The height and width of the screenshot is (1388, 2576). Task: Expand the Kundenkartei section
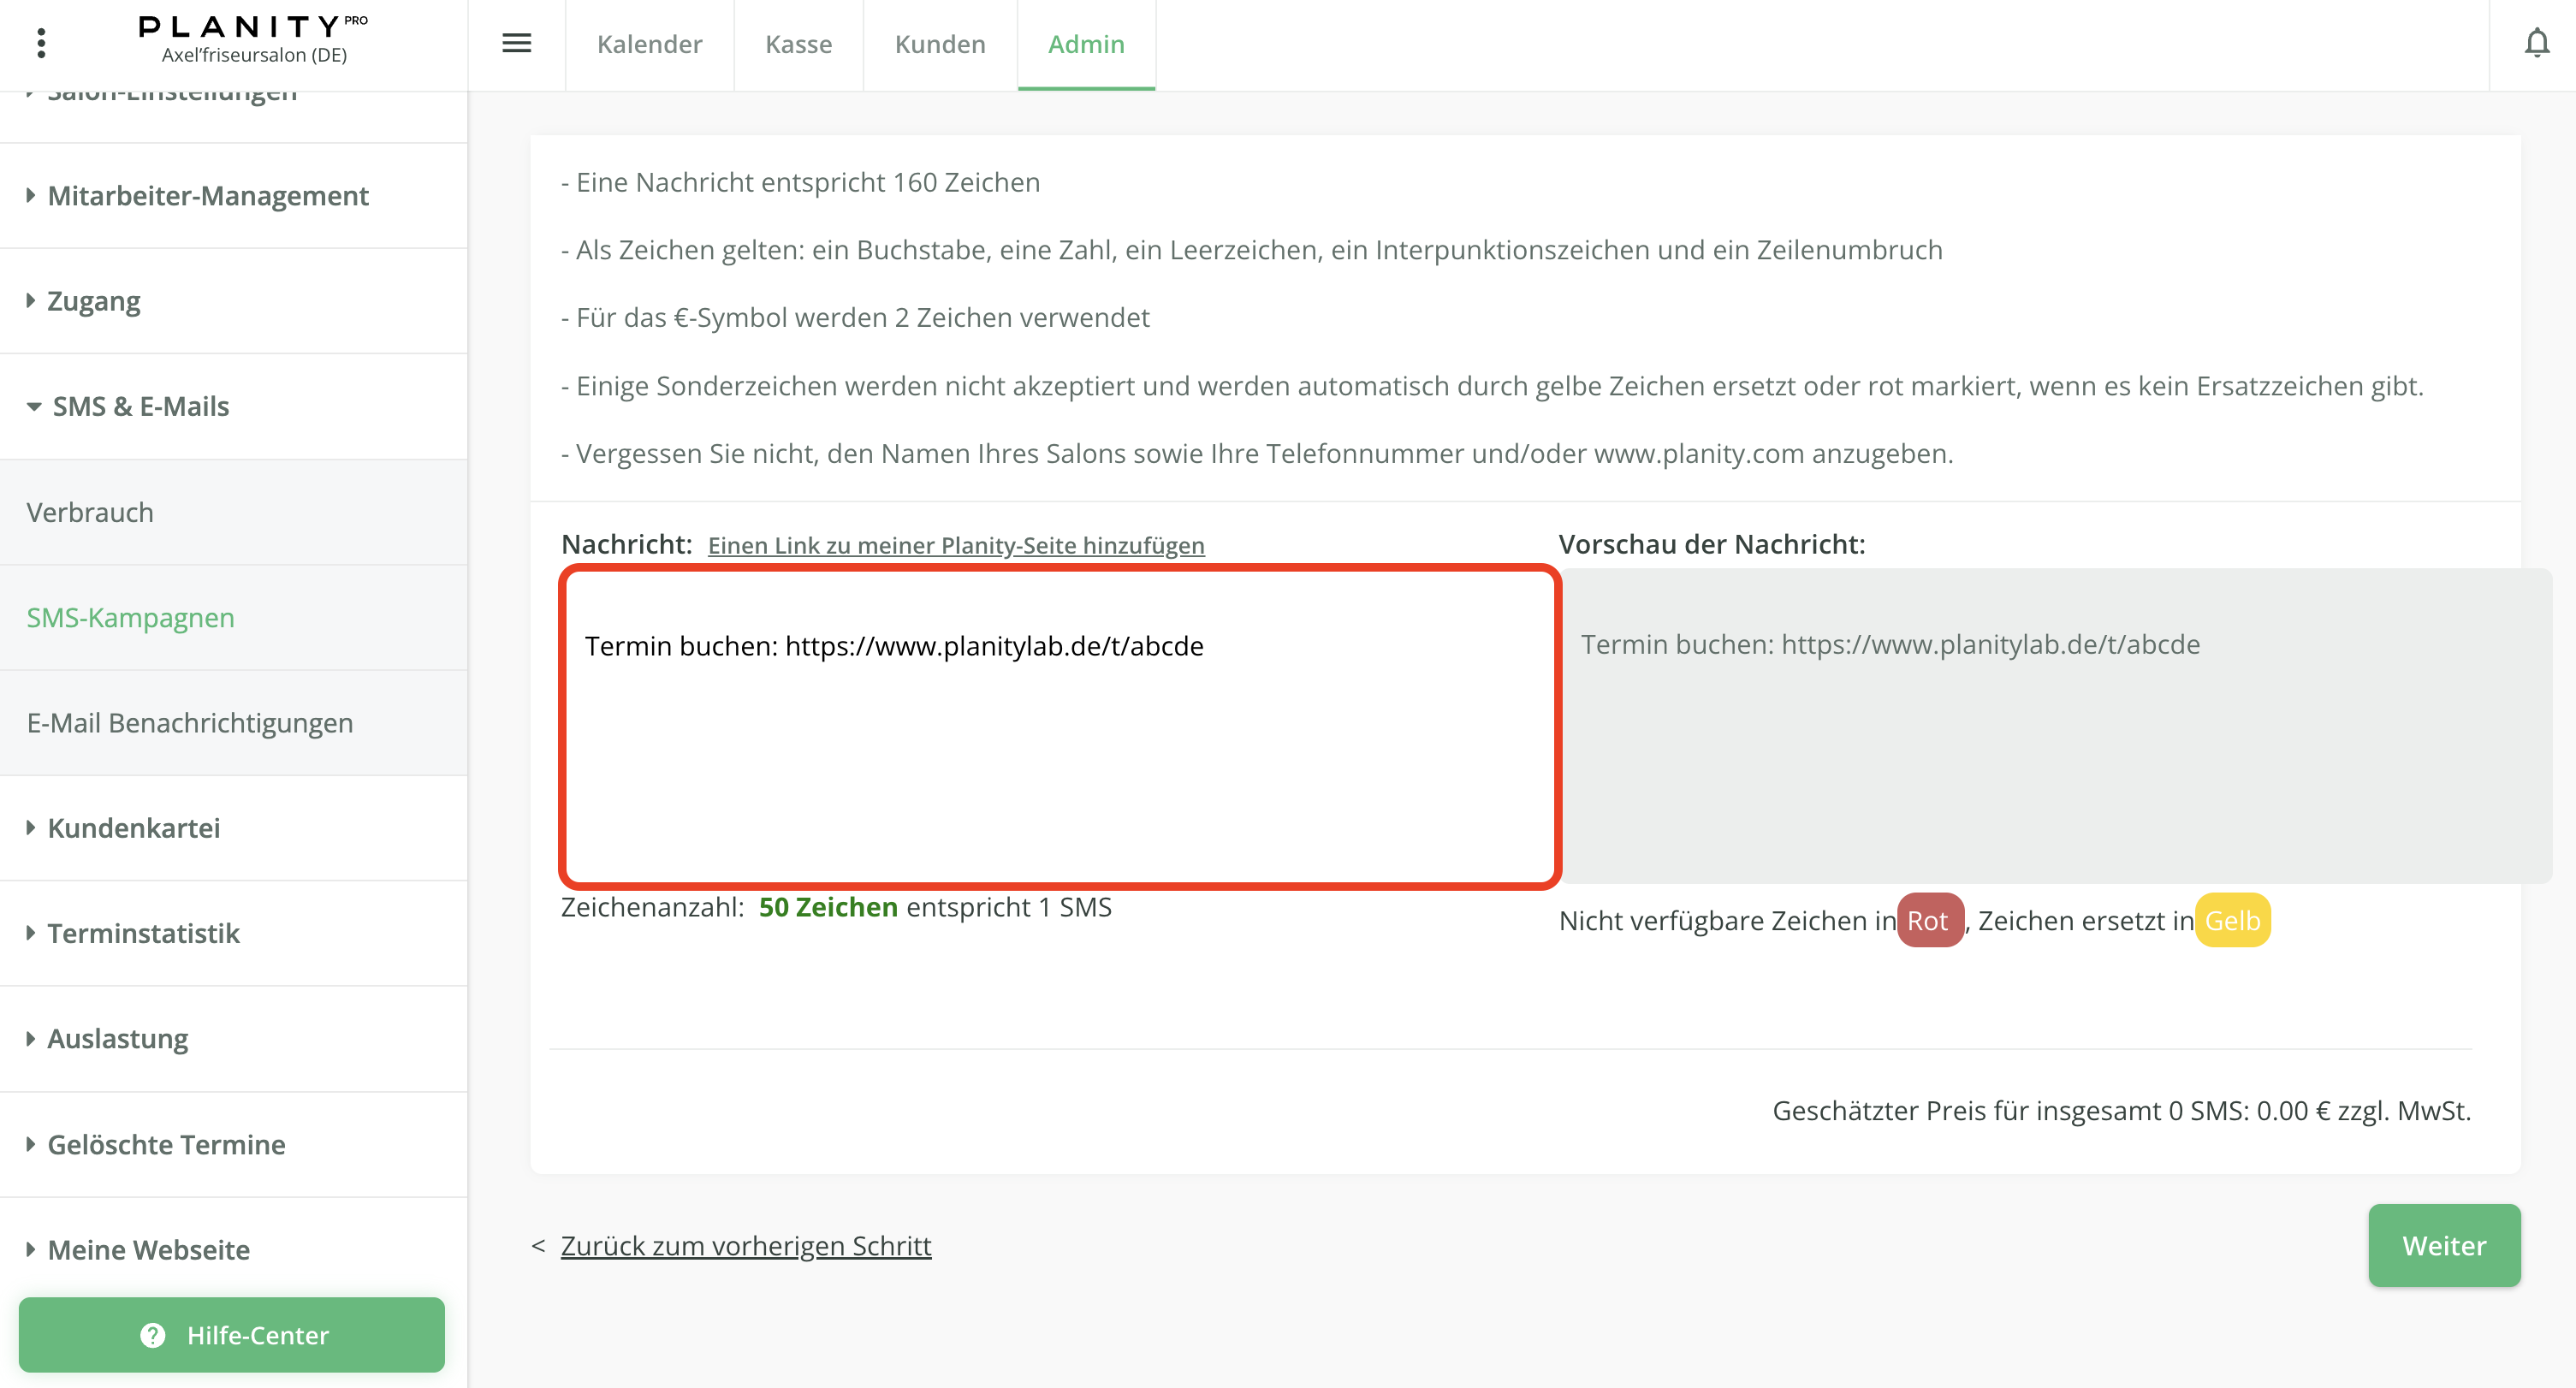[133, 828]
